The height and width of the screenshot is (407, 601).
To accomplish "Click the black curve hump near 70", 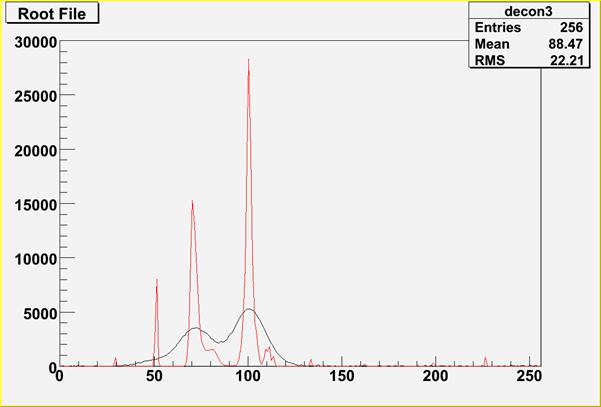I will (x=195, y=328).
